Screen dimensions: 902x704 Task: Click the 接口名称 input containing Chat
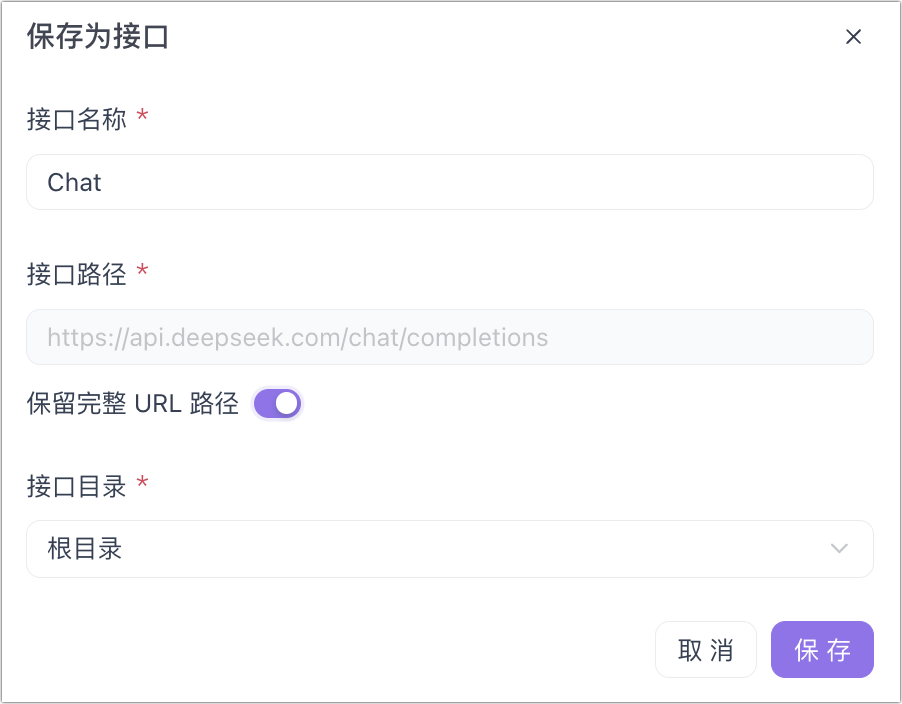(450, 182)
